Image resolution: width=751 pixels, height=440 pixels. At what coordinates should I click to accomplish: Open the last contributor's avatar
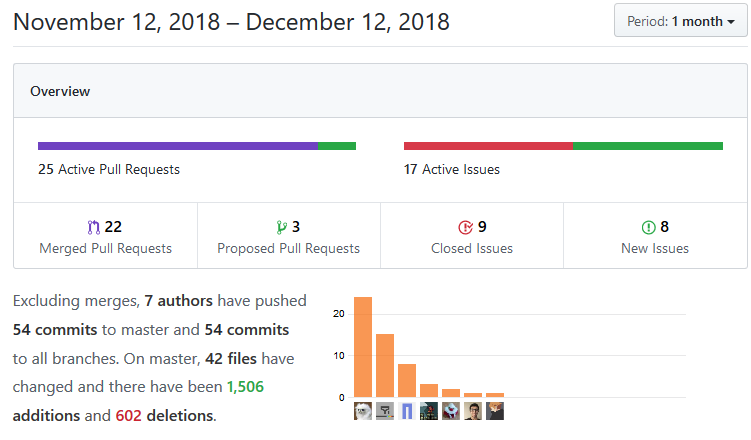(495, 411)
